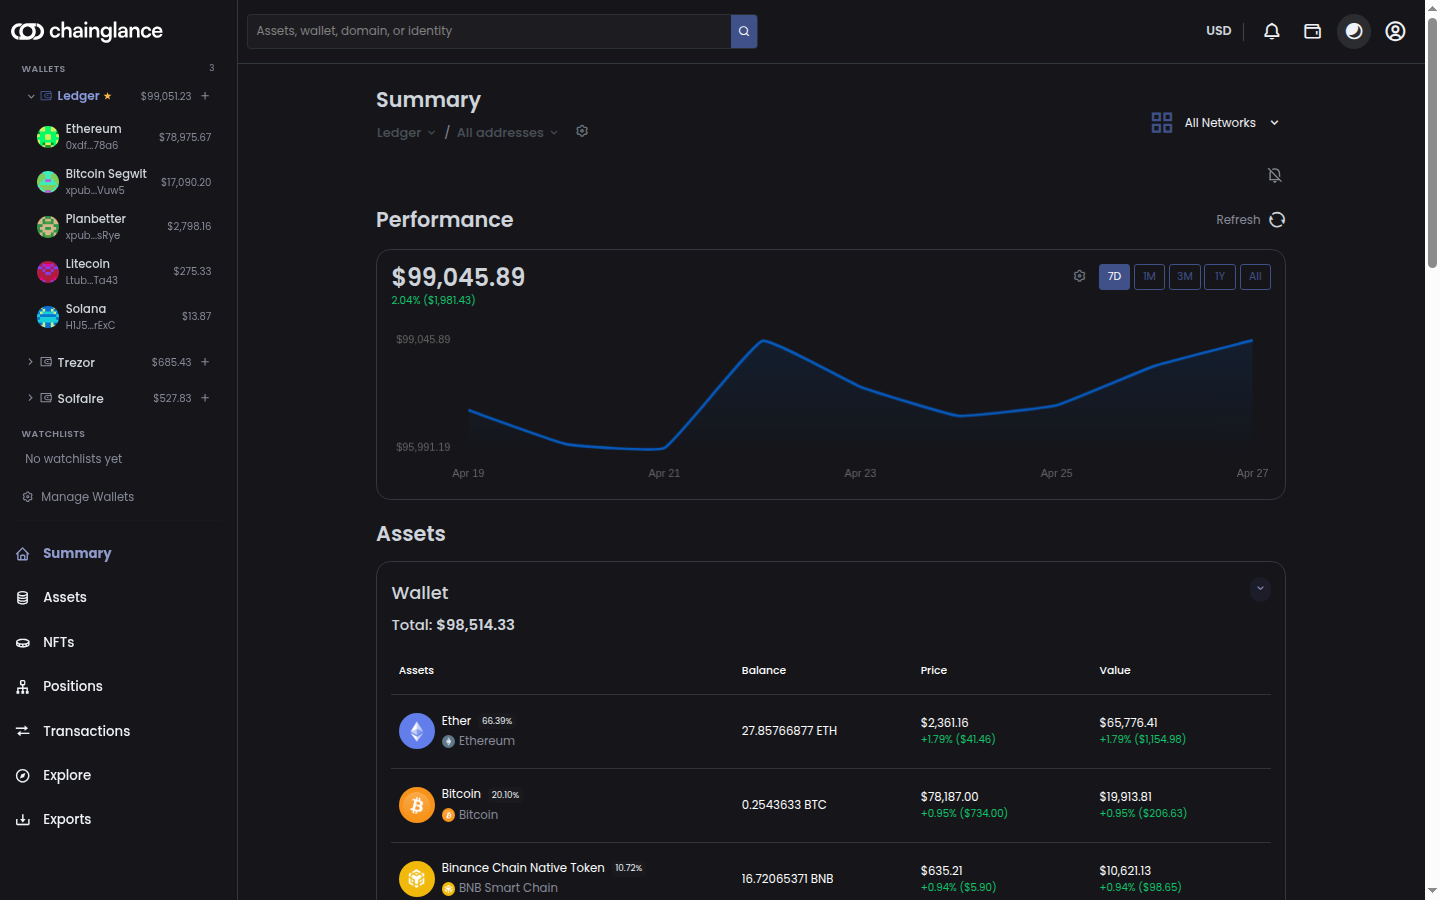
Task: Click the chainglance logo
Action: [87, 31]
